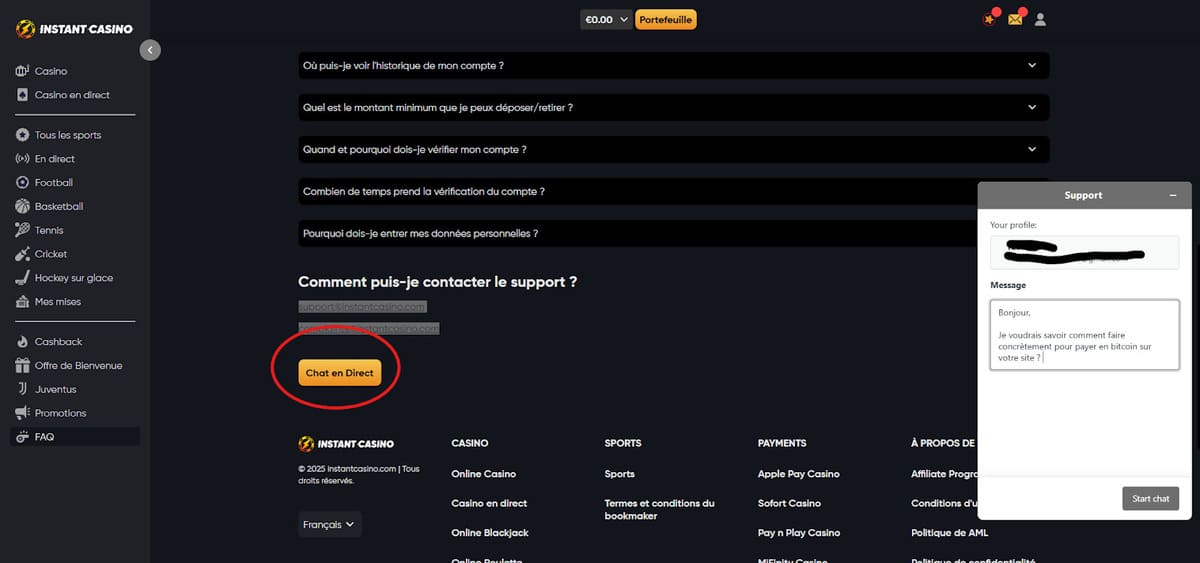Minimize the Support chat window
This screenshot has height=563, width=1200.
pos(1173,196)
